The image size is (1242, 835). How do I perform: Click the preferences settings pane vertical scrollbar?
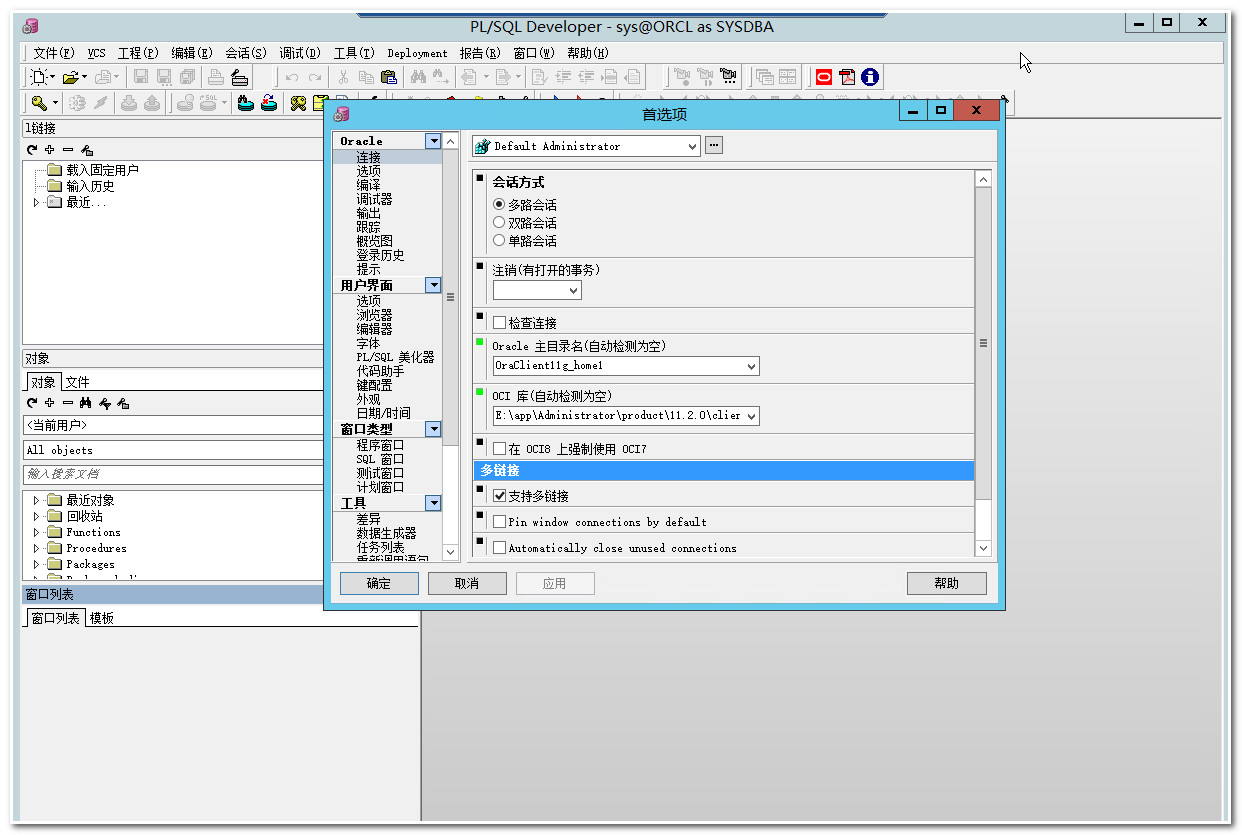coord(983,343)
